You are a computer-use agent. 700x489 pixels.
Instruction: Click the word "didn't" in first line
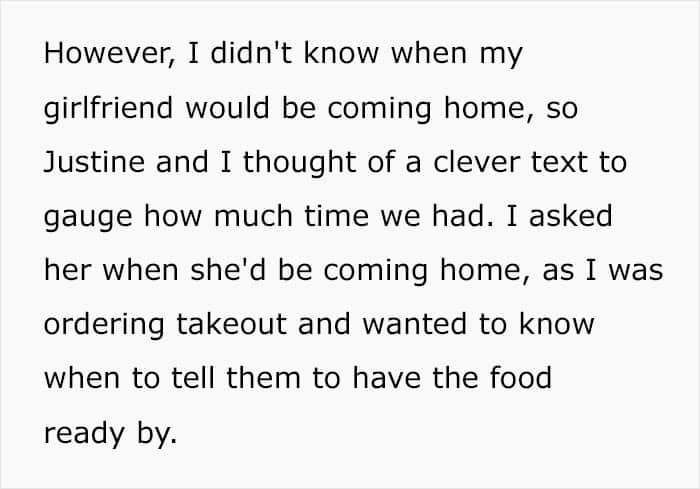pyautogui.click(x=251, y=53)
